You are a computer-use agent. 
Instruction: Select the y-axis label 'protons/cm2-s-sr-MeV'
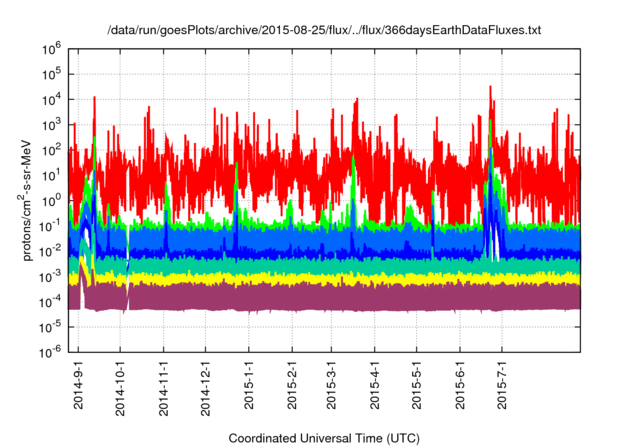tap(26, 200)
